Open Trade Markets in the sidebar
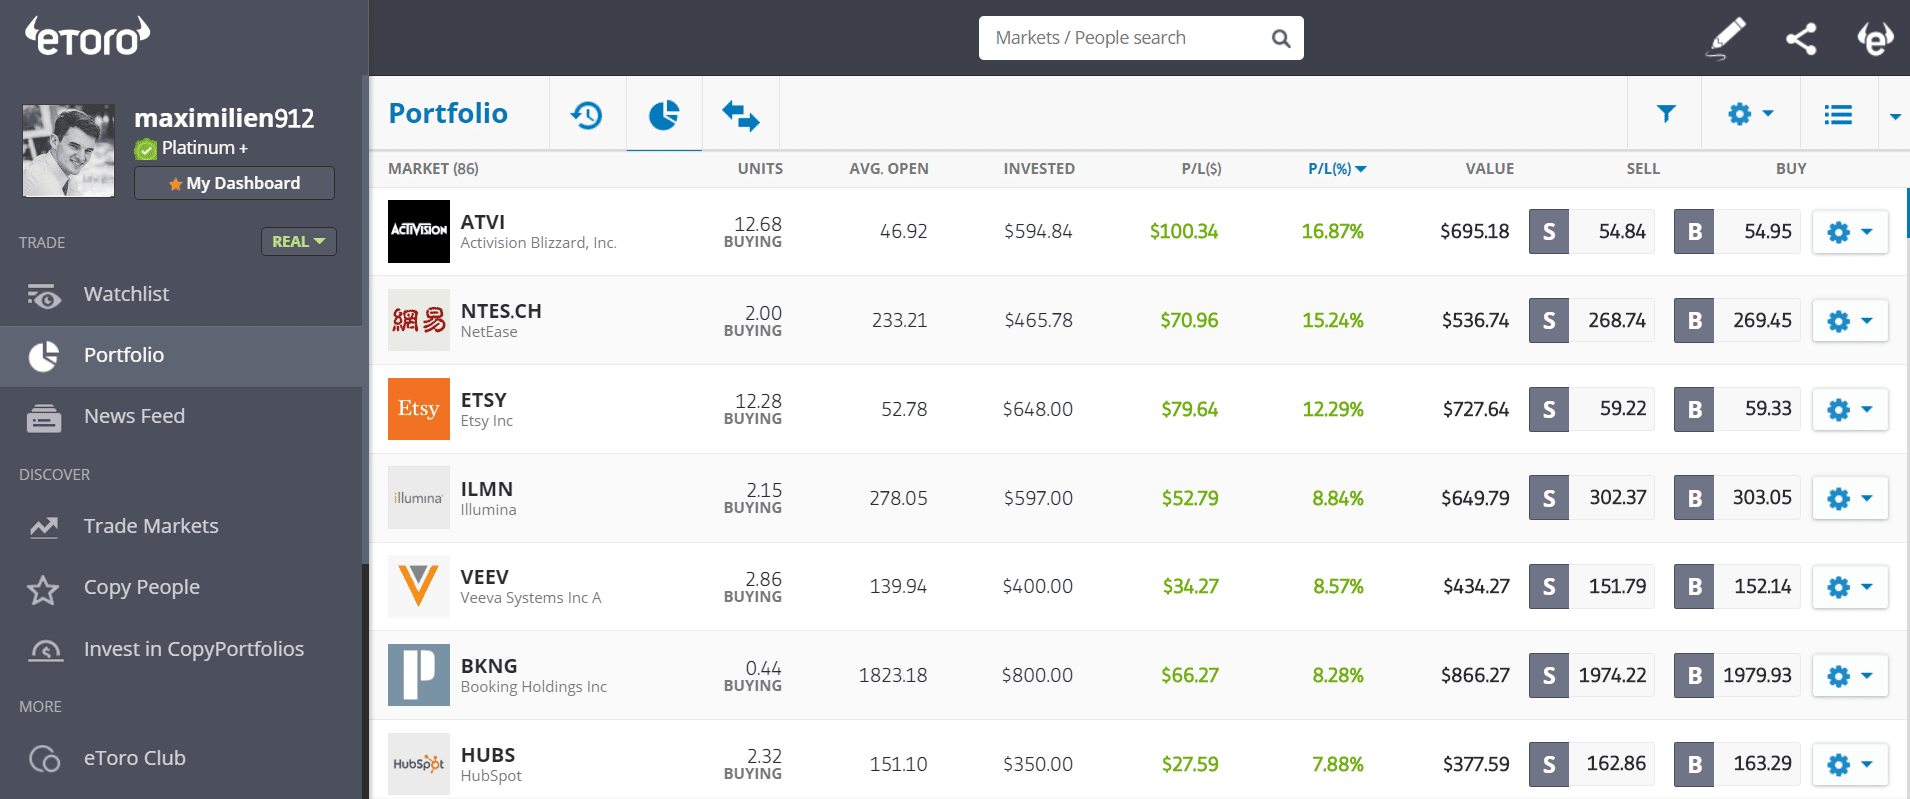Screen dimensions: 1910x799 pos(181,526)
